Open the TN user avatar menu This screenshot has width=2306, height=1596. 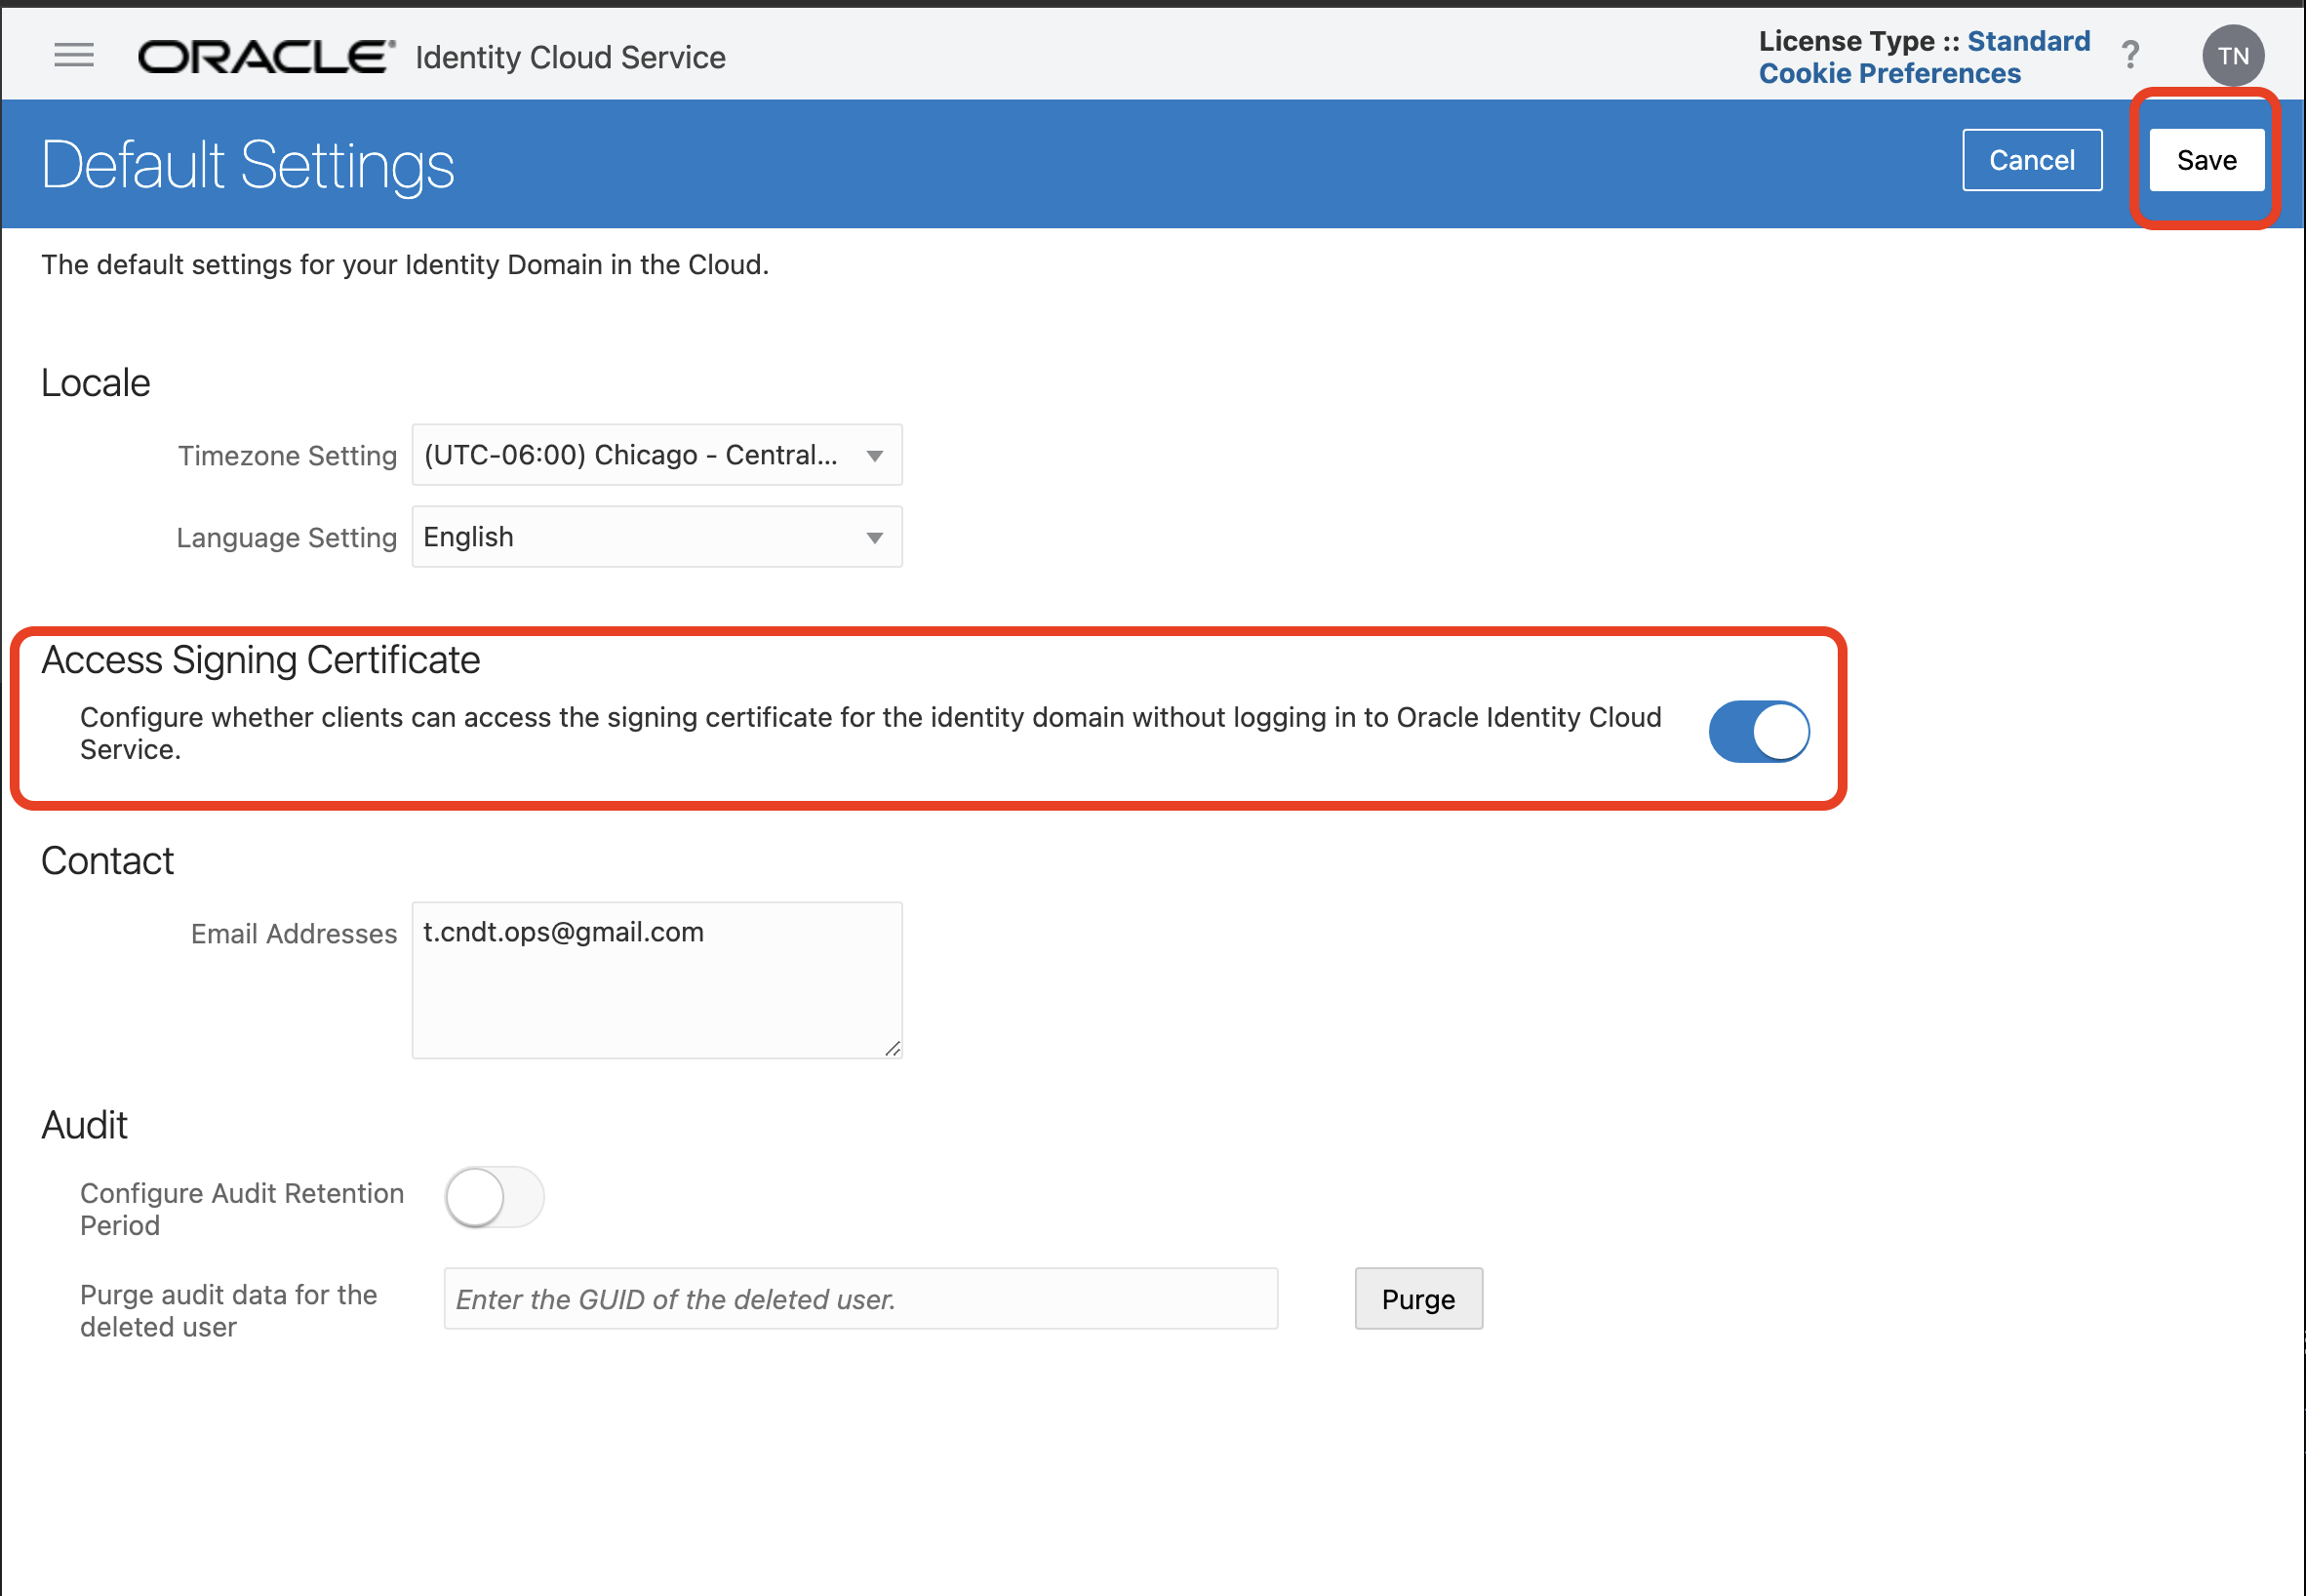(2232, 56)
